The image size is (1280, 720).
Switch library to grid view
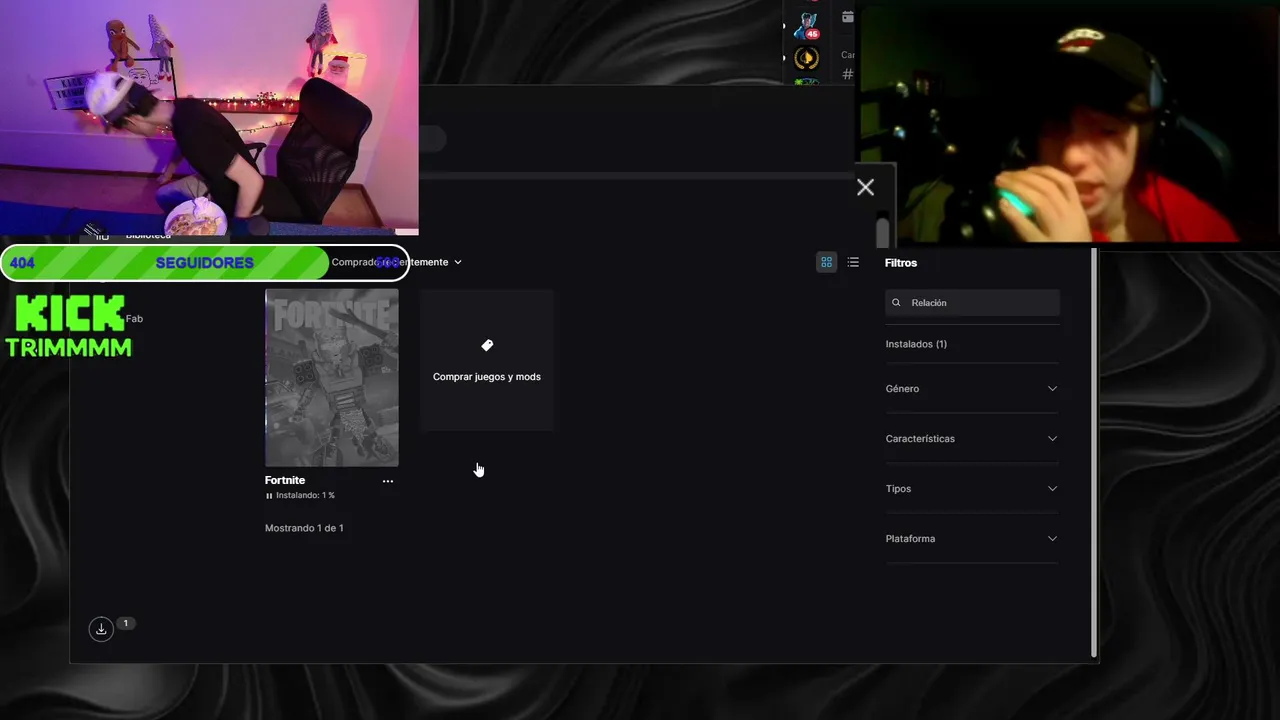tap(826, 262)
